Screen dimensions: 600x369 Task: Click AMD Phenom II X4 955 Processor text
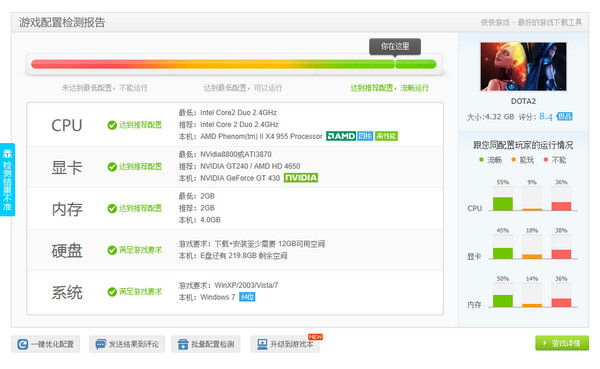tap(261, 136)
